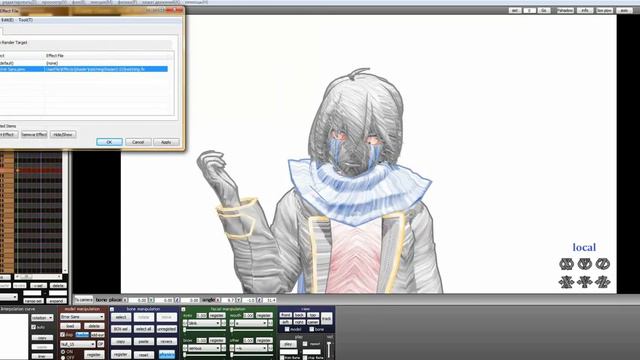Image resolution: width=640 pixels, height=360 pixels.
Task: Switch to top view
Action: [x=313, y=315]
